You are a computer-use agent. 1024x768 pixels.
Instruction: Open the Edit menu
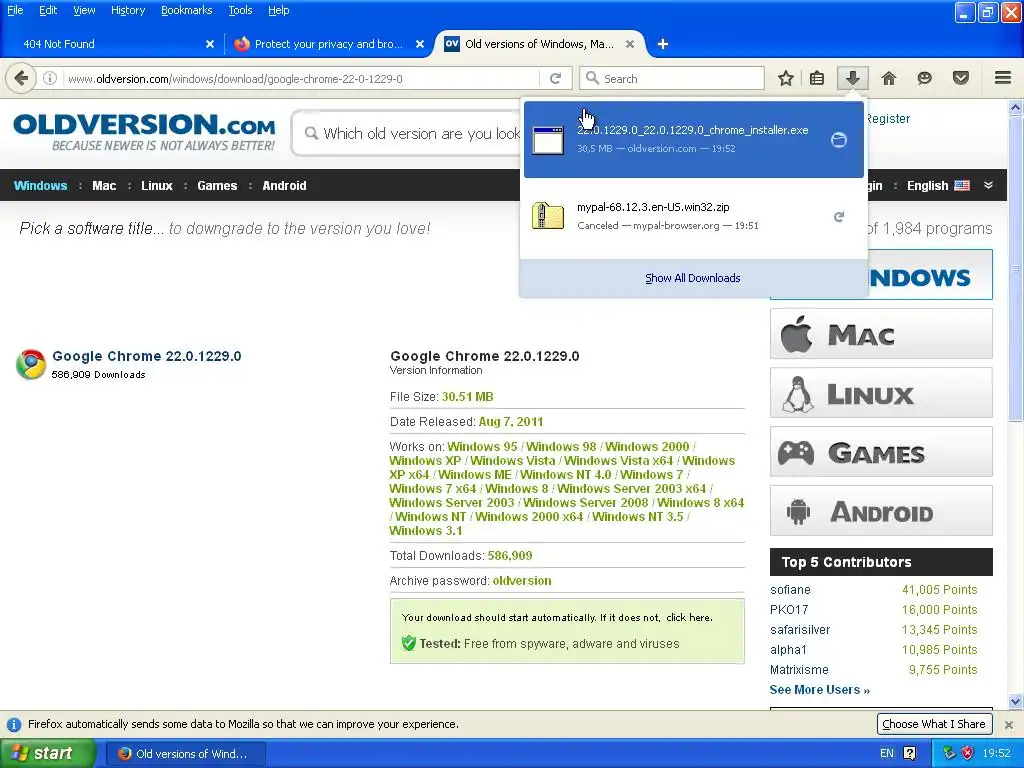tap(48, 10)
